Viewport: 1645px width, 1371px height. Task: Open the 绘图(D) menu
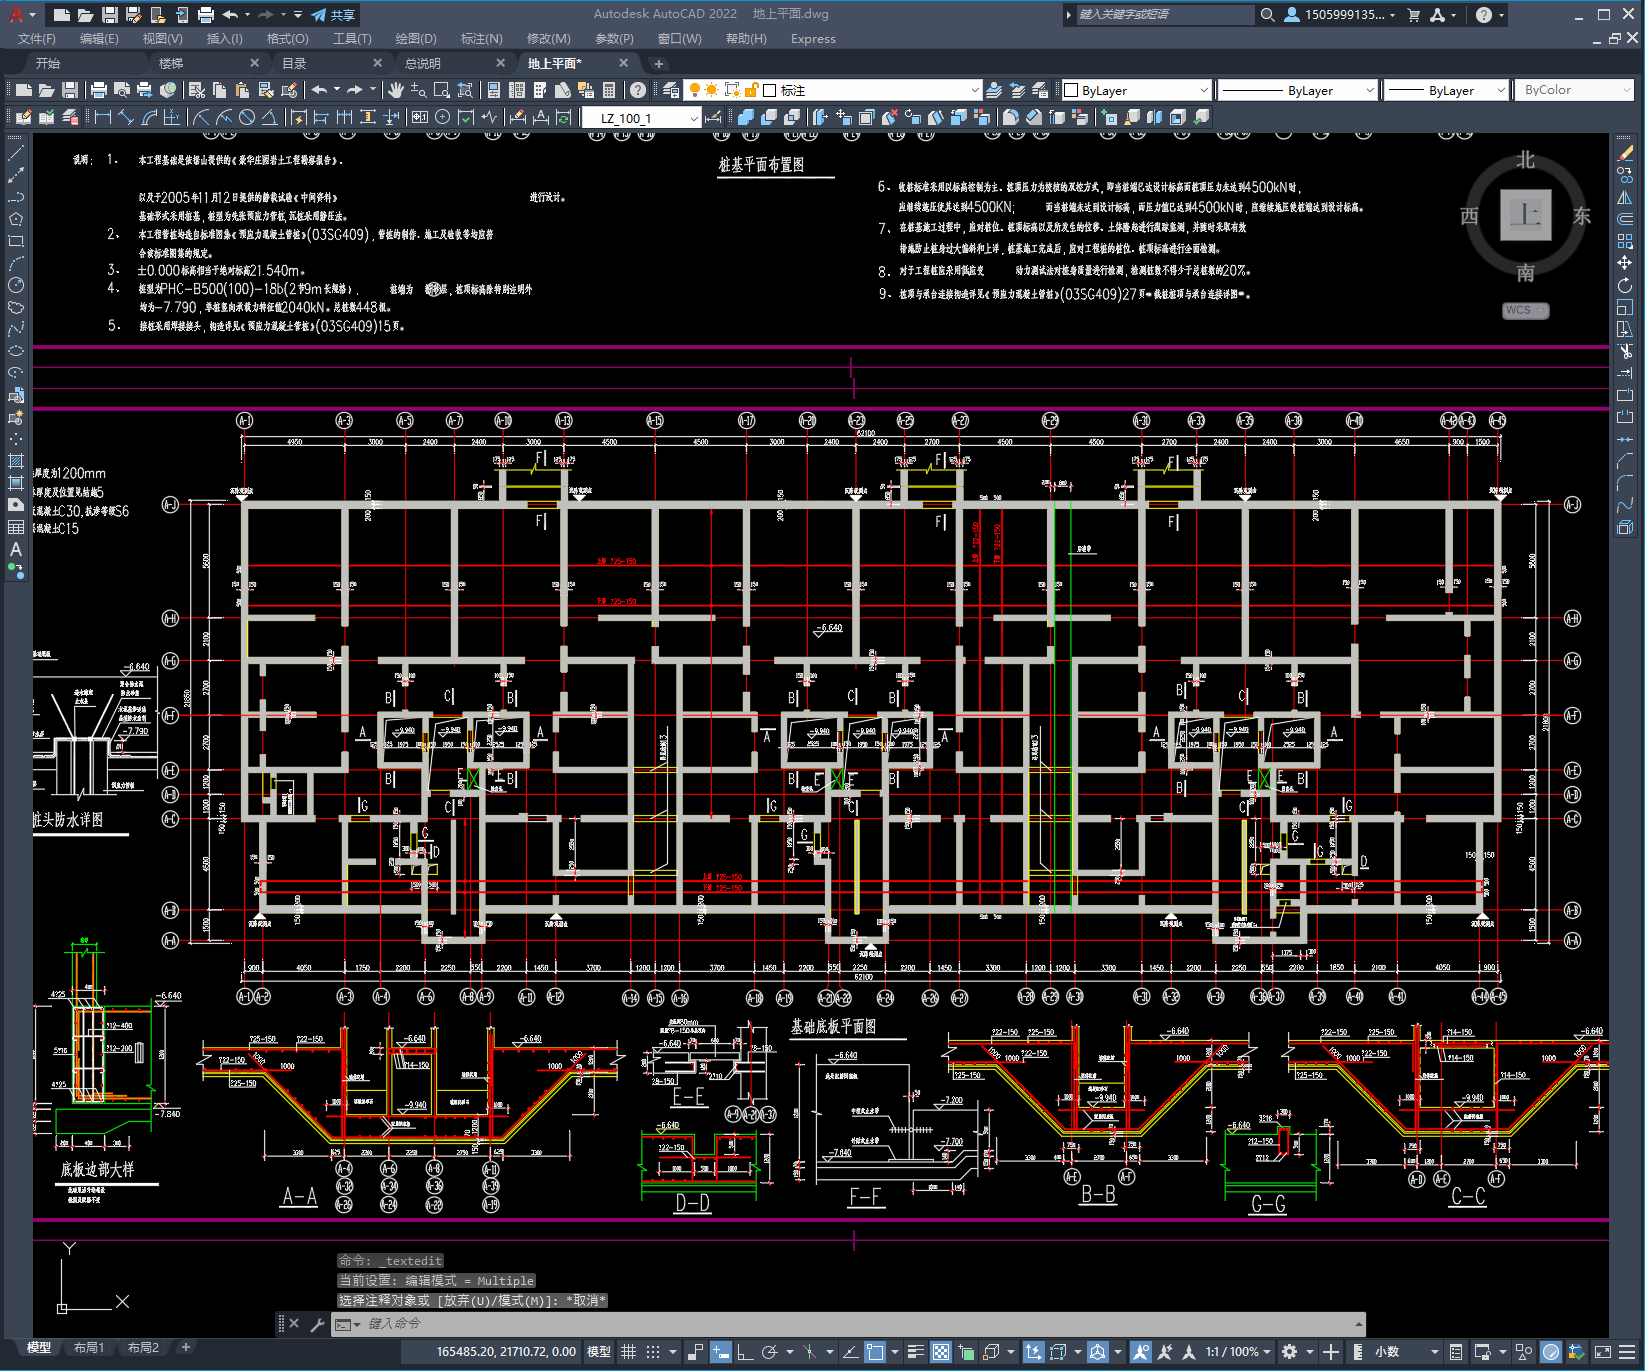click(416, 39)
